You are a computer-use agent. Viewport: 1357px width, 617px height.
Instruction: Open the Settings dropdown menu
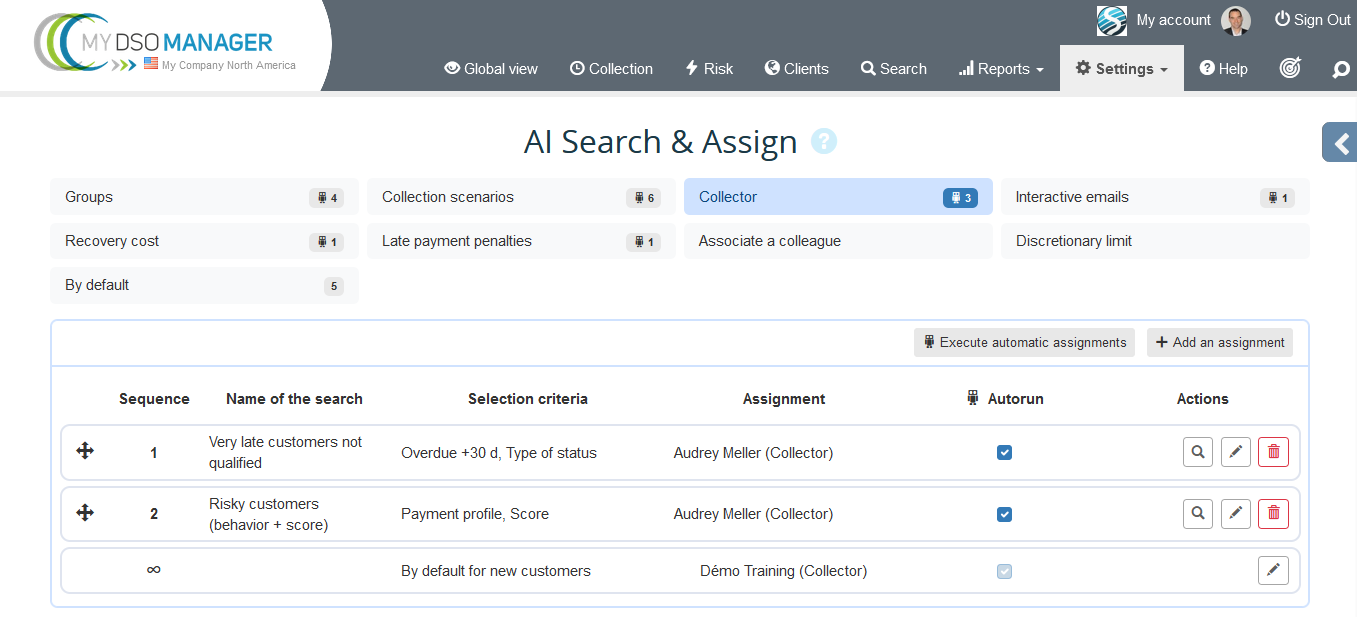[1121, 68]
